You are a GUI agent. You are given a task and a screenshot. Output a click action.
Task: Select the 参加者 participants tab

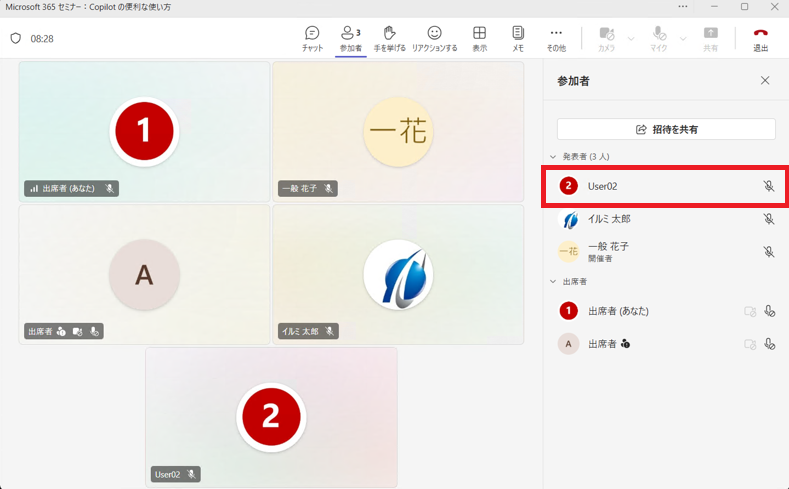click(351, 39)
